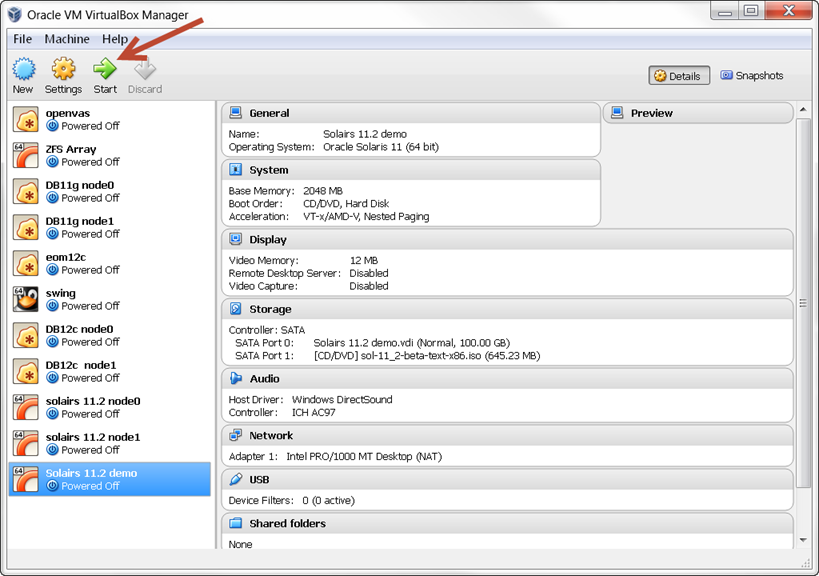Click the 2048 MB base memory value
Image resolution: width=819 pixels, height=576 pixels.
pos(323,191)
